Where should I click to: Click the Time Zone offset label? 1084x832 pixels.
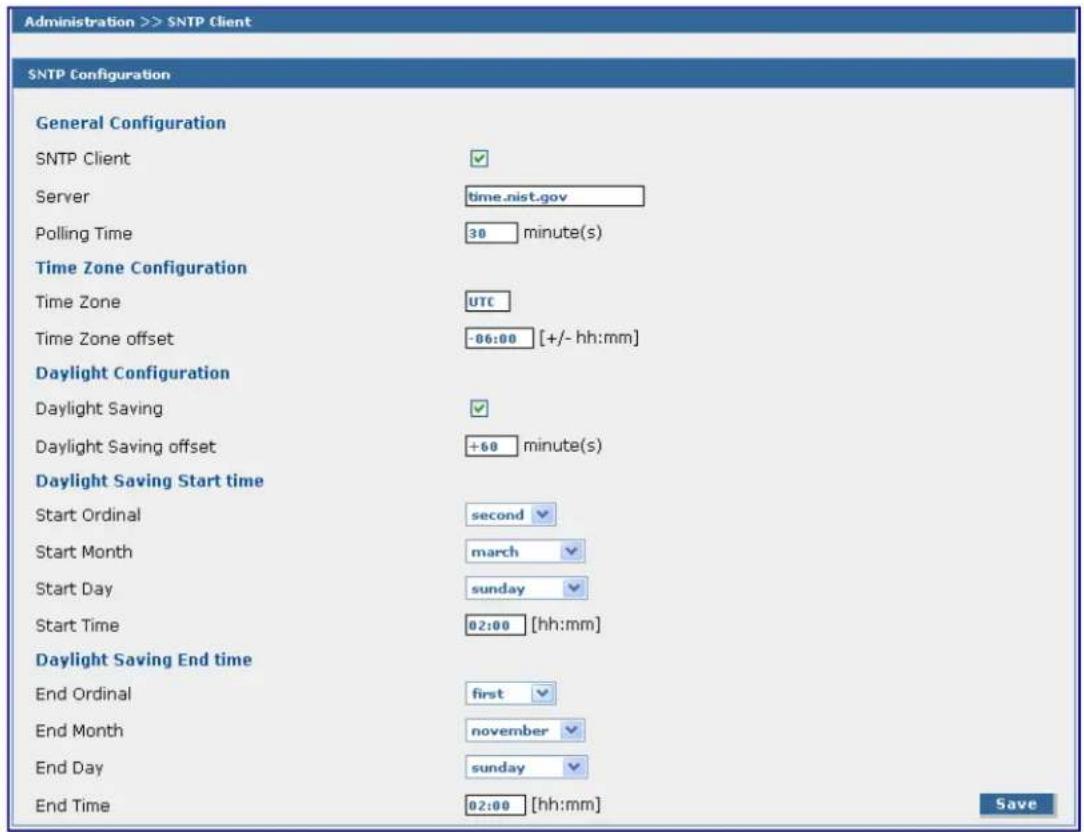(x=104, y=339)
